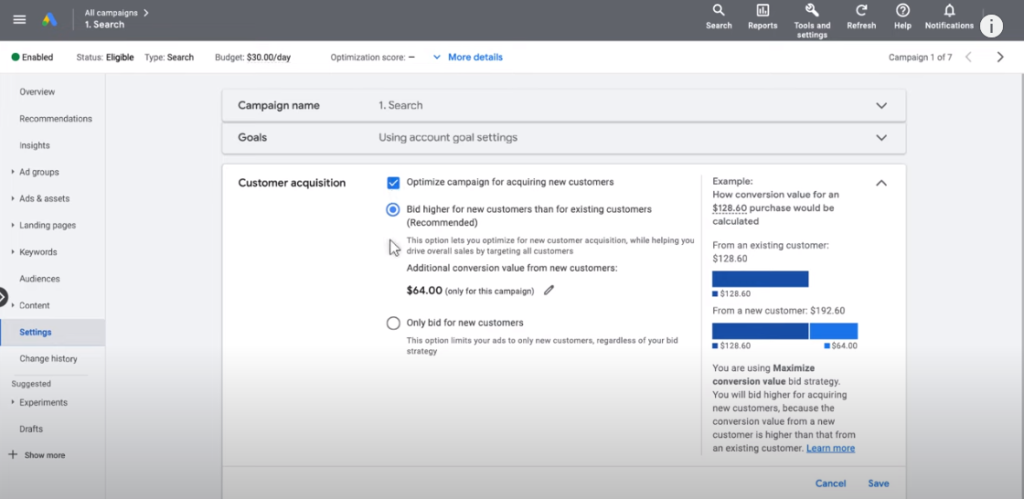1024x499 pixels.
Task: Click the Search magnifier icon
Action: (x=718, y=11)
